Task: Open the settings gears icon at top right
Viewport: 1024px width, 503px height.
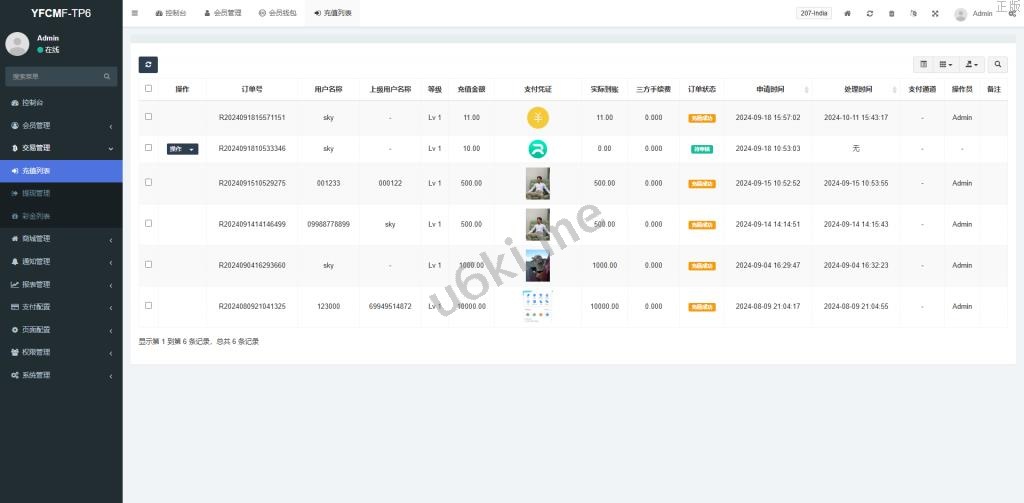Action: (1012, 14)
